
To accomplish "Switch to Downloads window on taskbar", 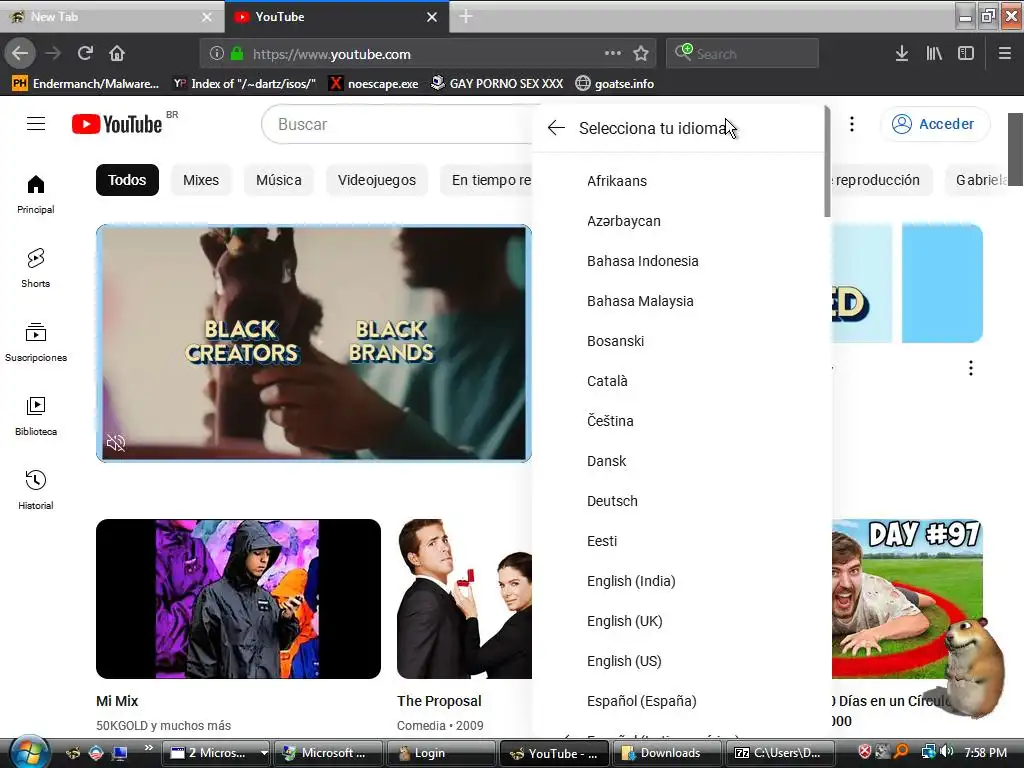I will [666, 753].
